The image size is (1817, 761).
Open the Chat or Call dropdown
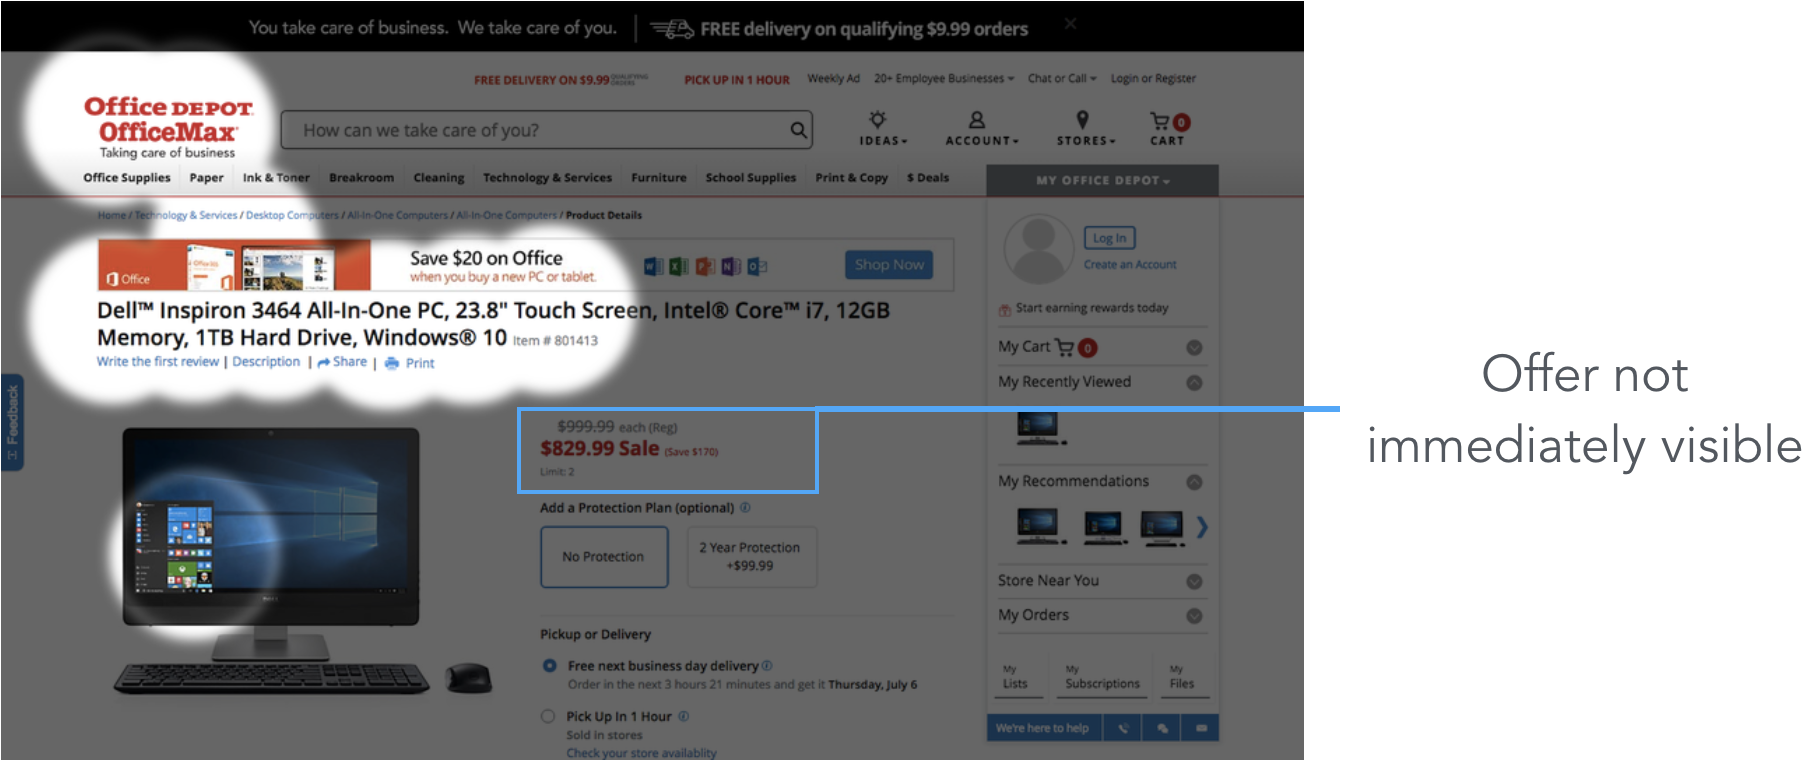click(1062, 78)
